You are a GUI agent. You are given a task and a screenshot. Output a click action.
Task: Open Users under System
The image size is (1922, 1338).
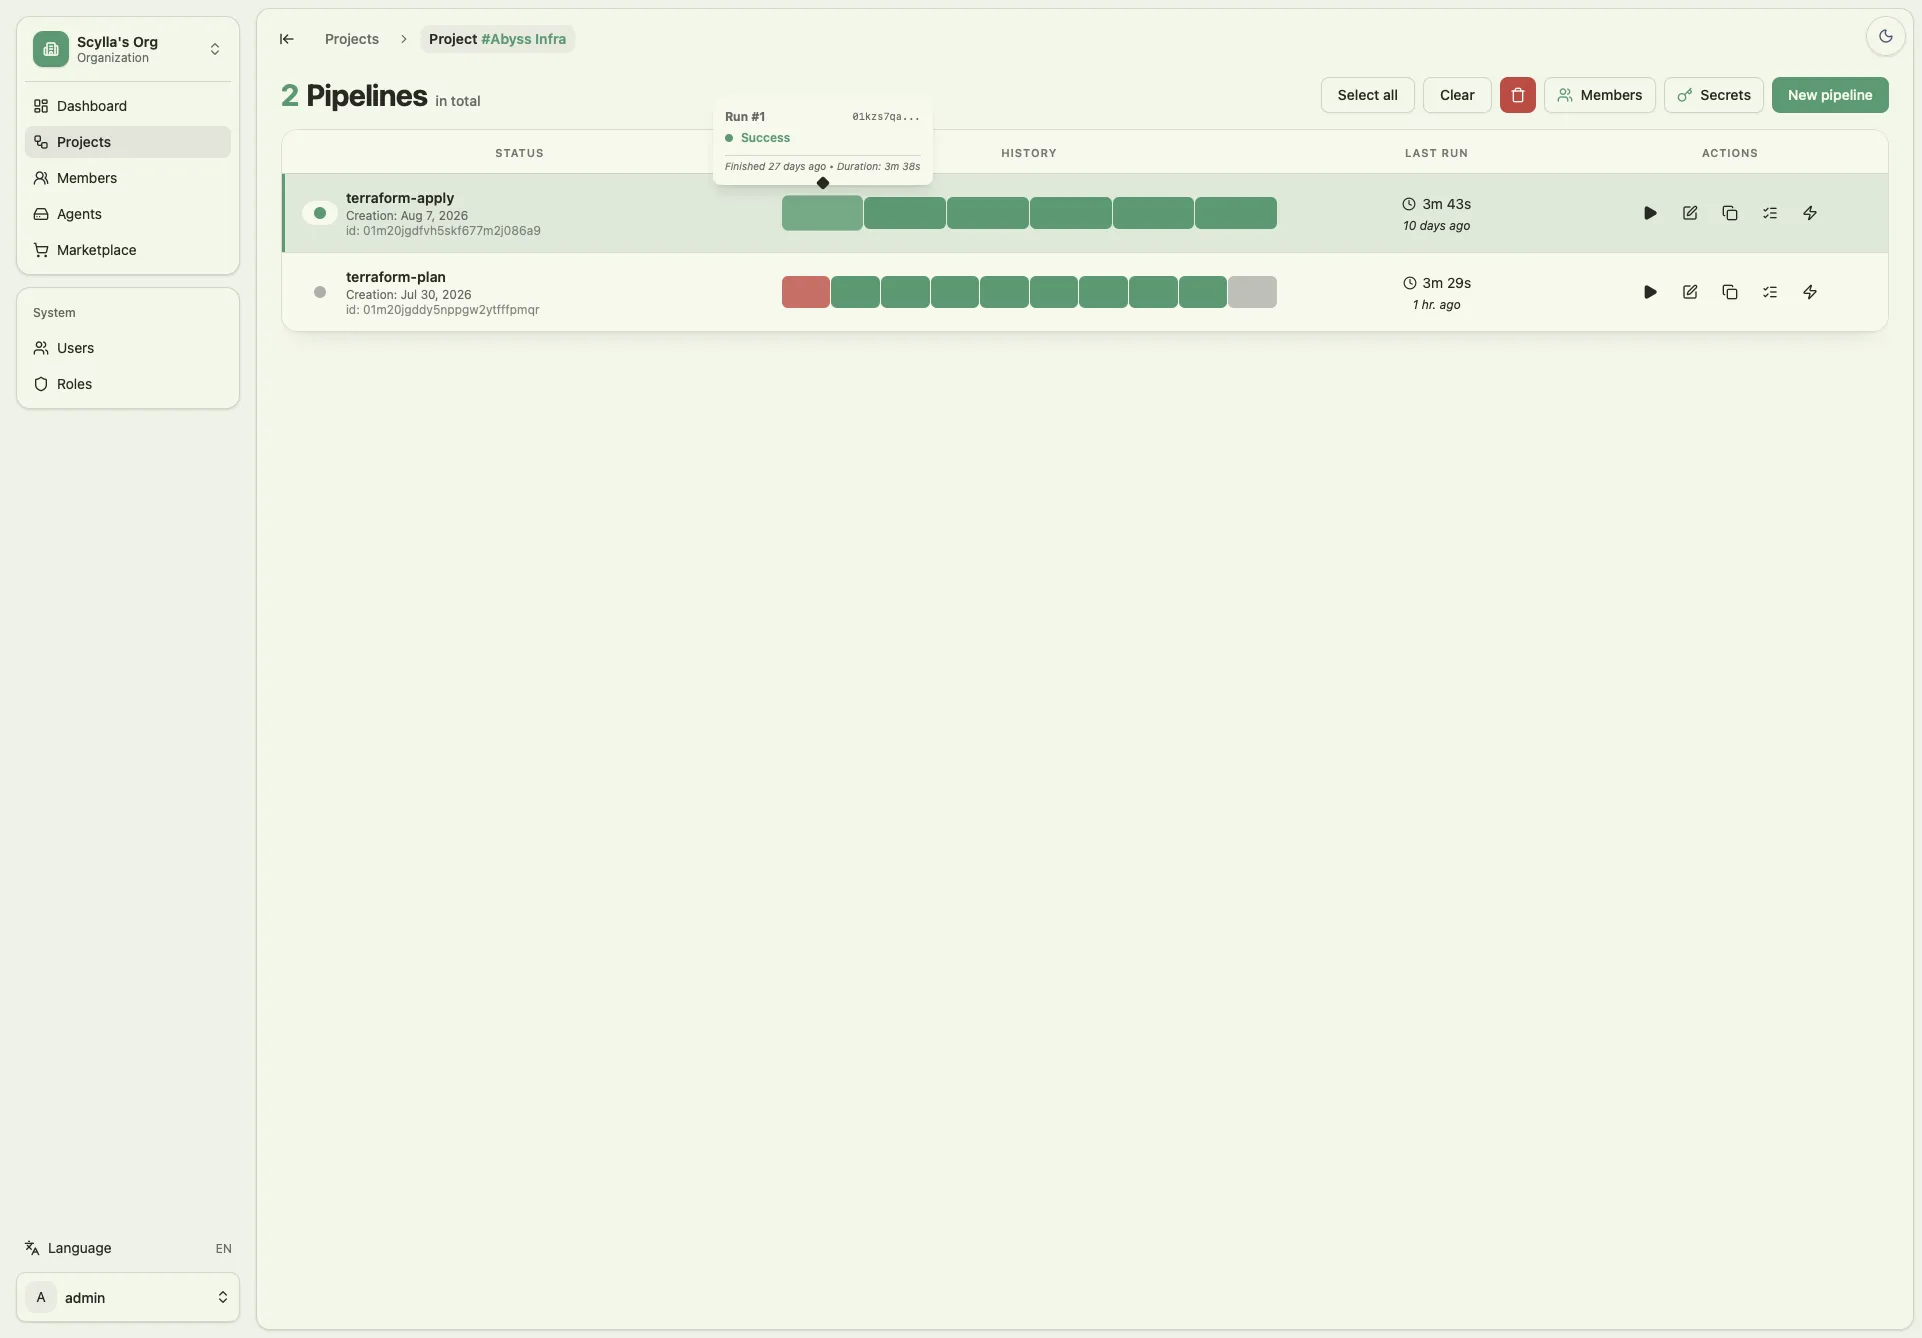[128, 348]
